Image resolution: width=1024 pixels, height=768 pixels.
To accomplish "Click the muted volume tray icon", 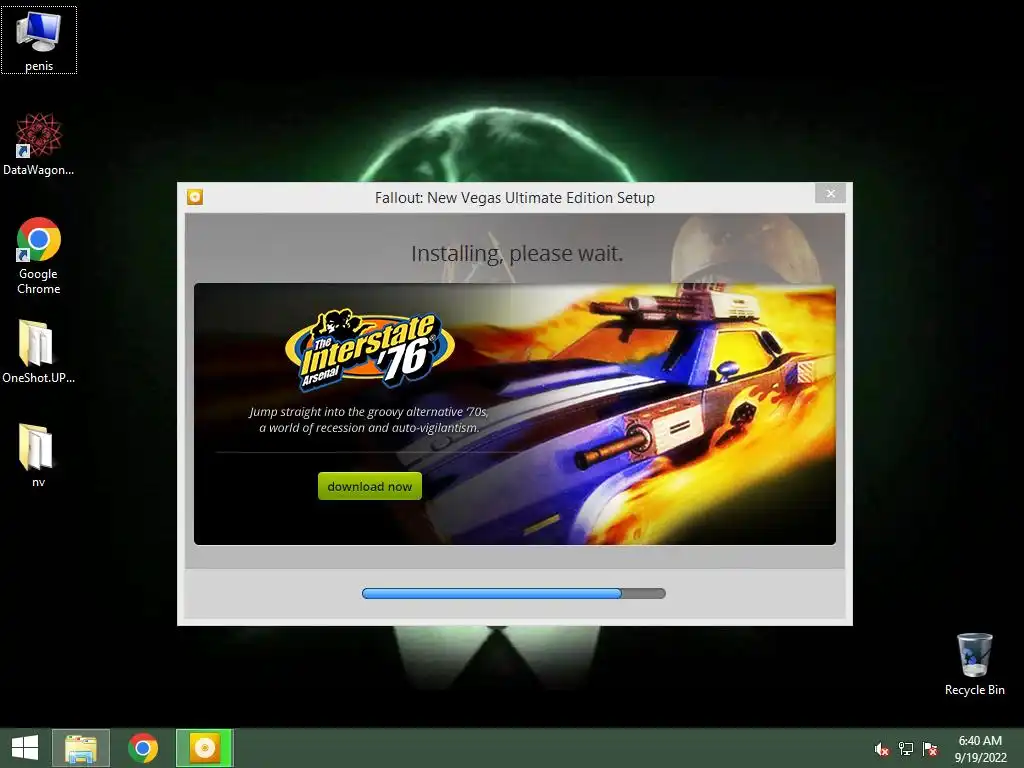I will tap(882, 749).
